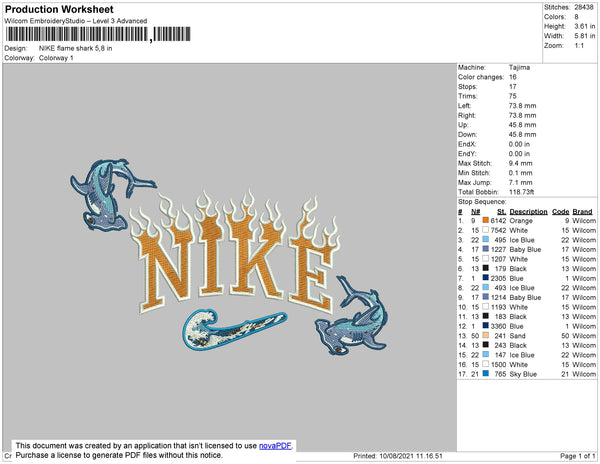
Task: Click stitch count 3360 in stop 12
Action: (x=498, y=326)
